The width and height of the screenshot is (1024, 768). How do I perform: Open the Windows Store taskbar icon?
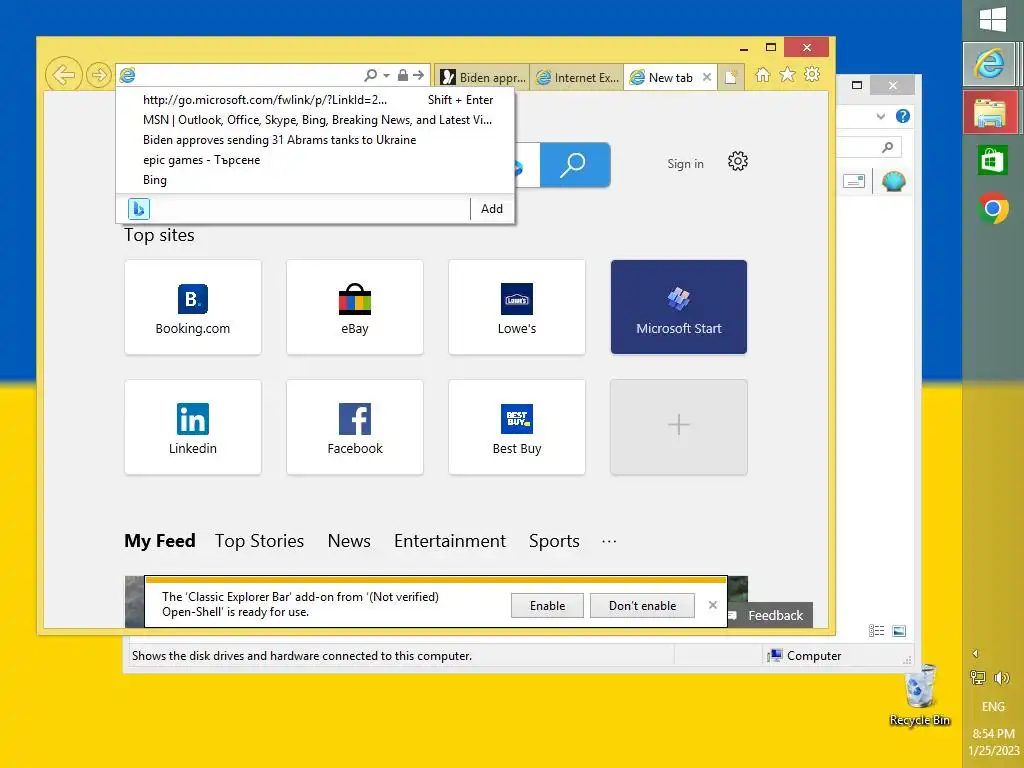tap(993, 161)
